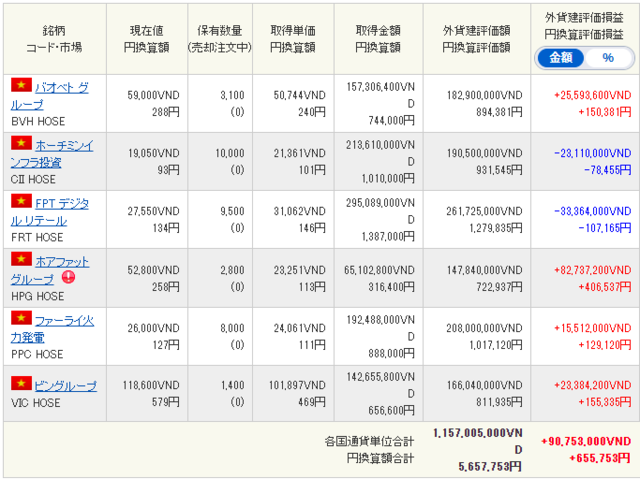Go to the ホアファットグループ stock details

(x=64, y=262)
